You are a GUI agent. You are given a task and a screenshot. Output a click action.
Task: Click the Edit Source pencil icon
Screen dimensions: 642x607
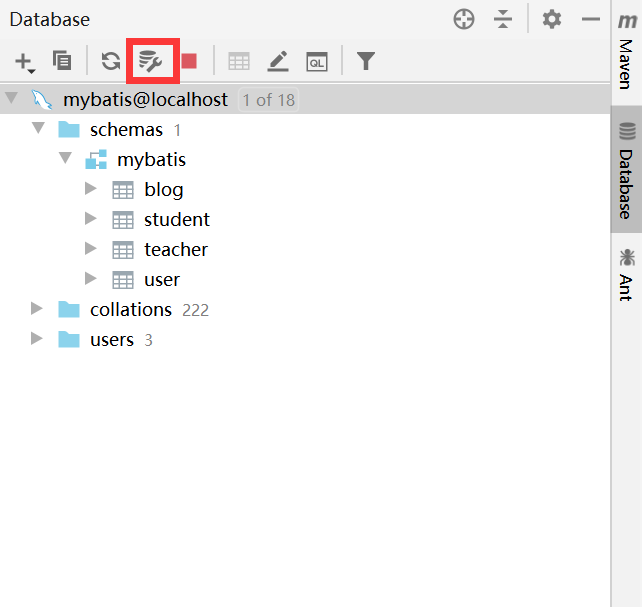[278, 61]
